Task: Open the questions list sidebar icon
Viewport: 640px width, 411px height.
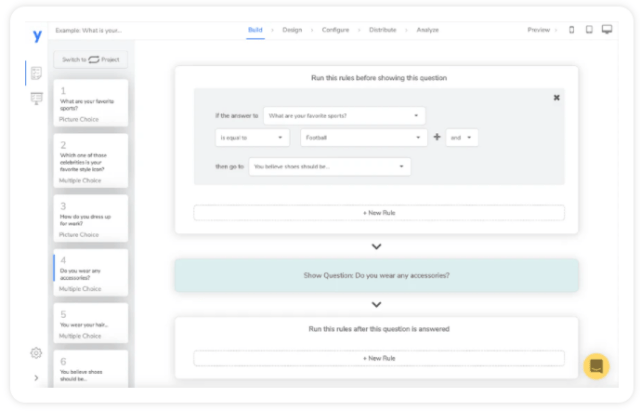Action: pyautogui.click(x=37, y=73)
